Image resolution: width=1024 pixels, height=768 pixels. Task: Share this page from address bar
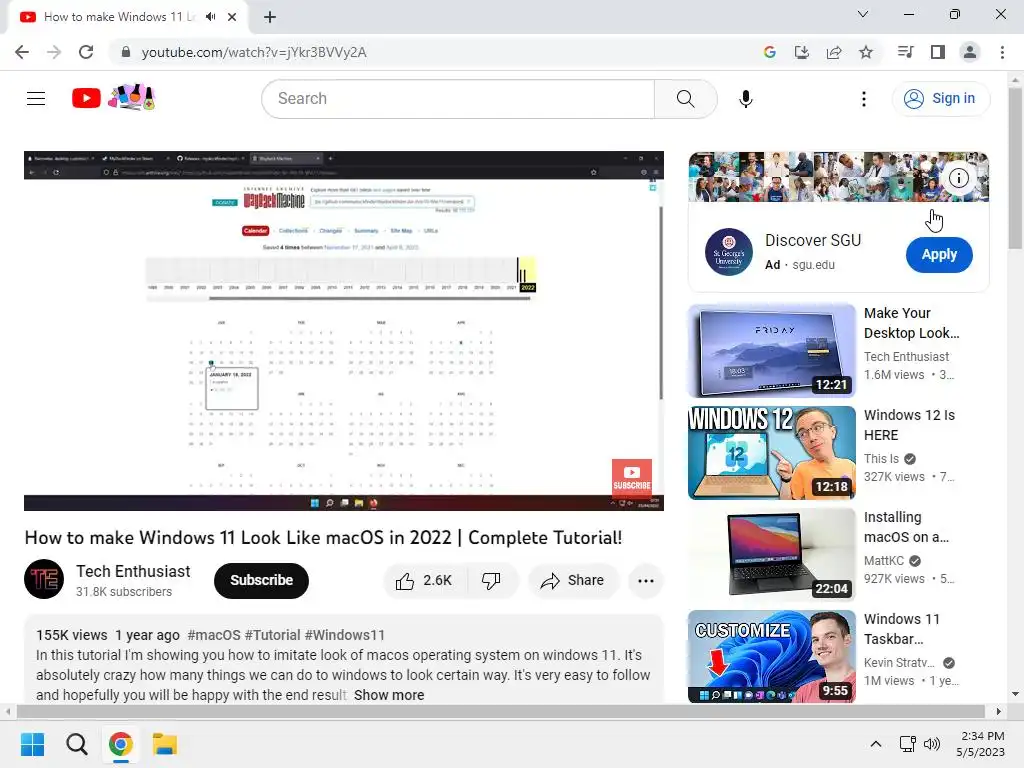point(834,52)
